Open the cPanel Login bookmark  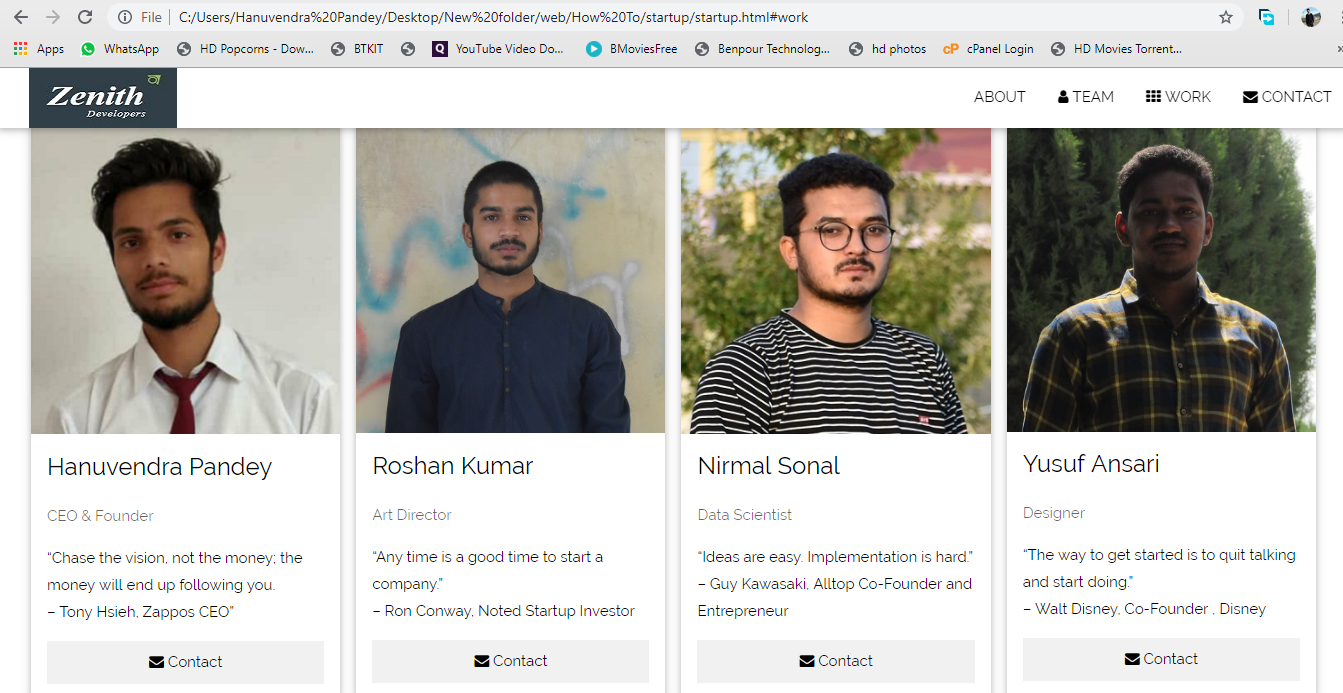pyautogui.click(x=988, y=48)
